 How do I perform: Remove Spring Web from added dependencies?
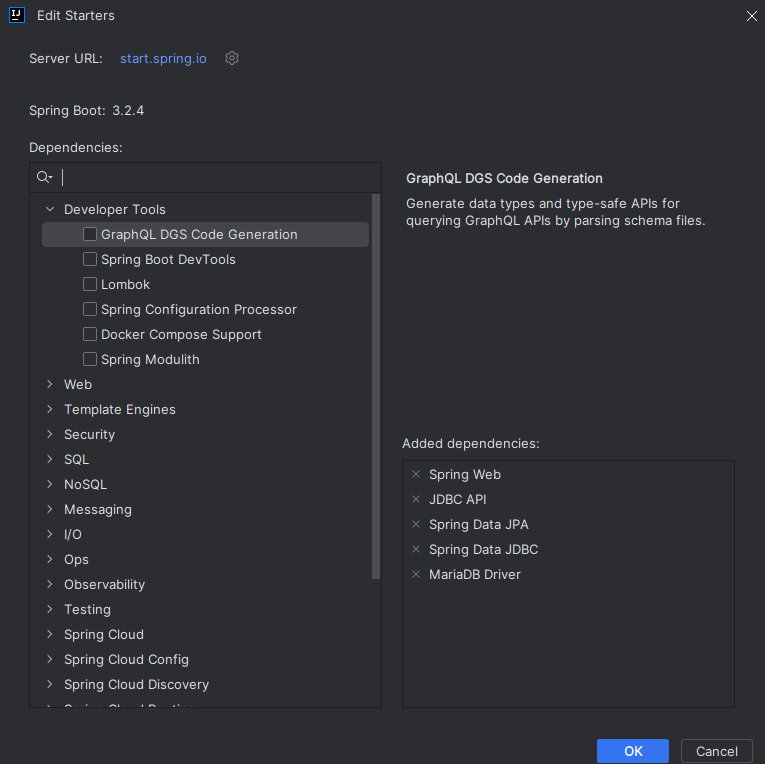tap(416, 474)
